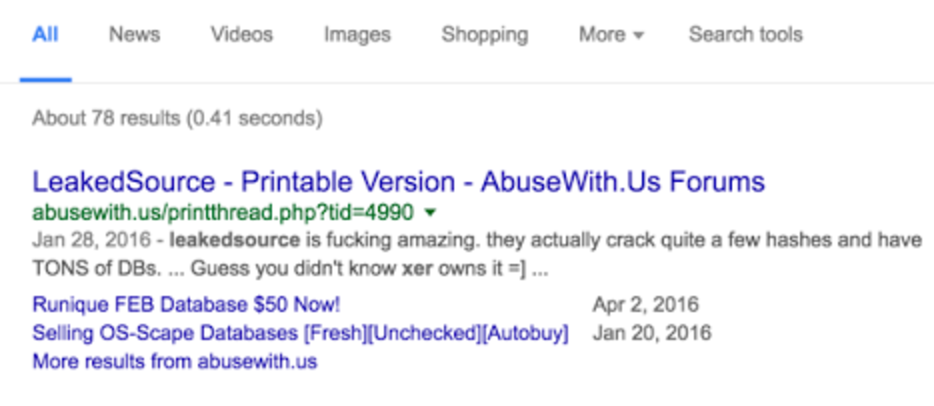This screenshot has height=406, width=934.
Task: Click the Jan 20, 2016 date
Action: click(651, 333)
